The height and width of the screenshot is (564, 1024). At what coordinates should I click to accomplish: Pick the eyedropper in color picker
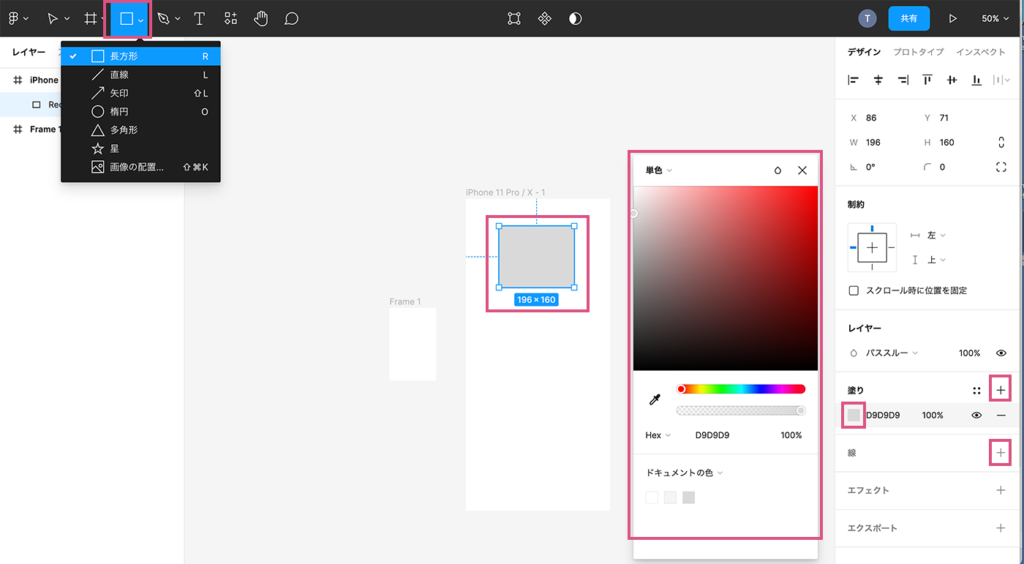655,399
